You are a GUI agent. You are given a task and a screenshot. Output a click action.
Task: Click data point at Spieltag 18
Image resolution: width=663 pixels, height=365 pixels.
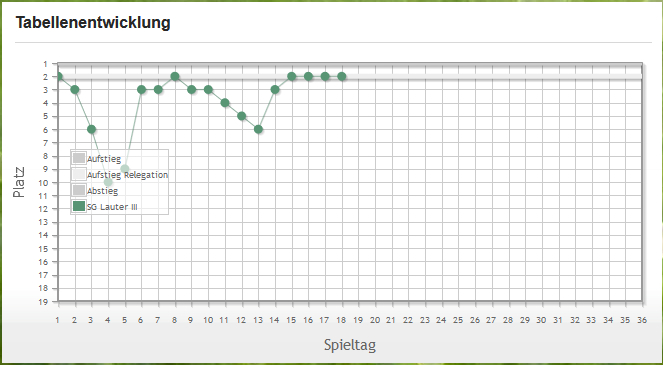342,77
